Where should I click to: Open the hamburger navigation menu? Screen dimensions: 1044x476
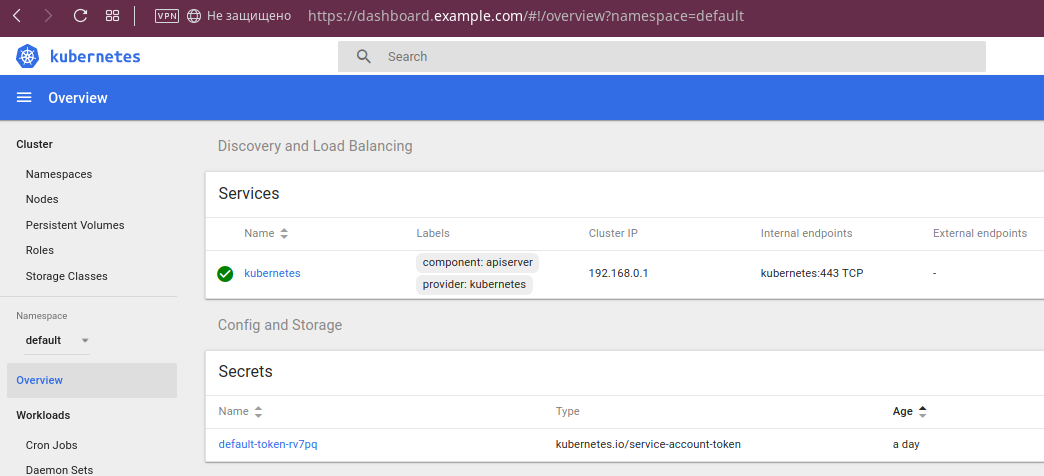(24, 98)
